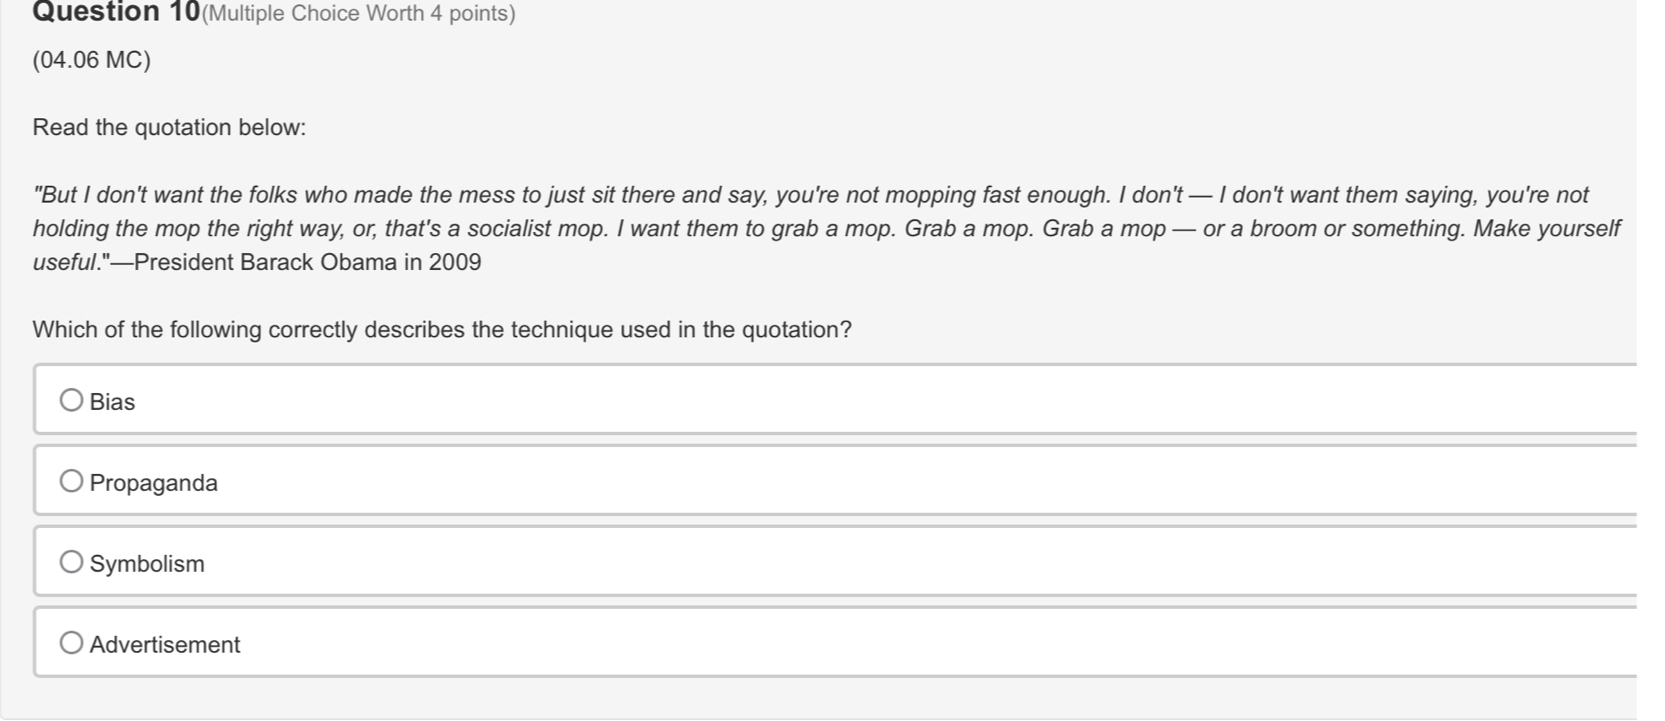The height and width of the screenshot is (721, 1665).
Task: Mark the Symbolism radio button
Action: [71, 562]
